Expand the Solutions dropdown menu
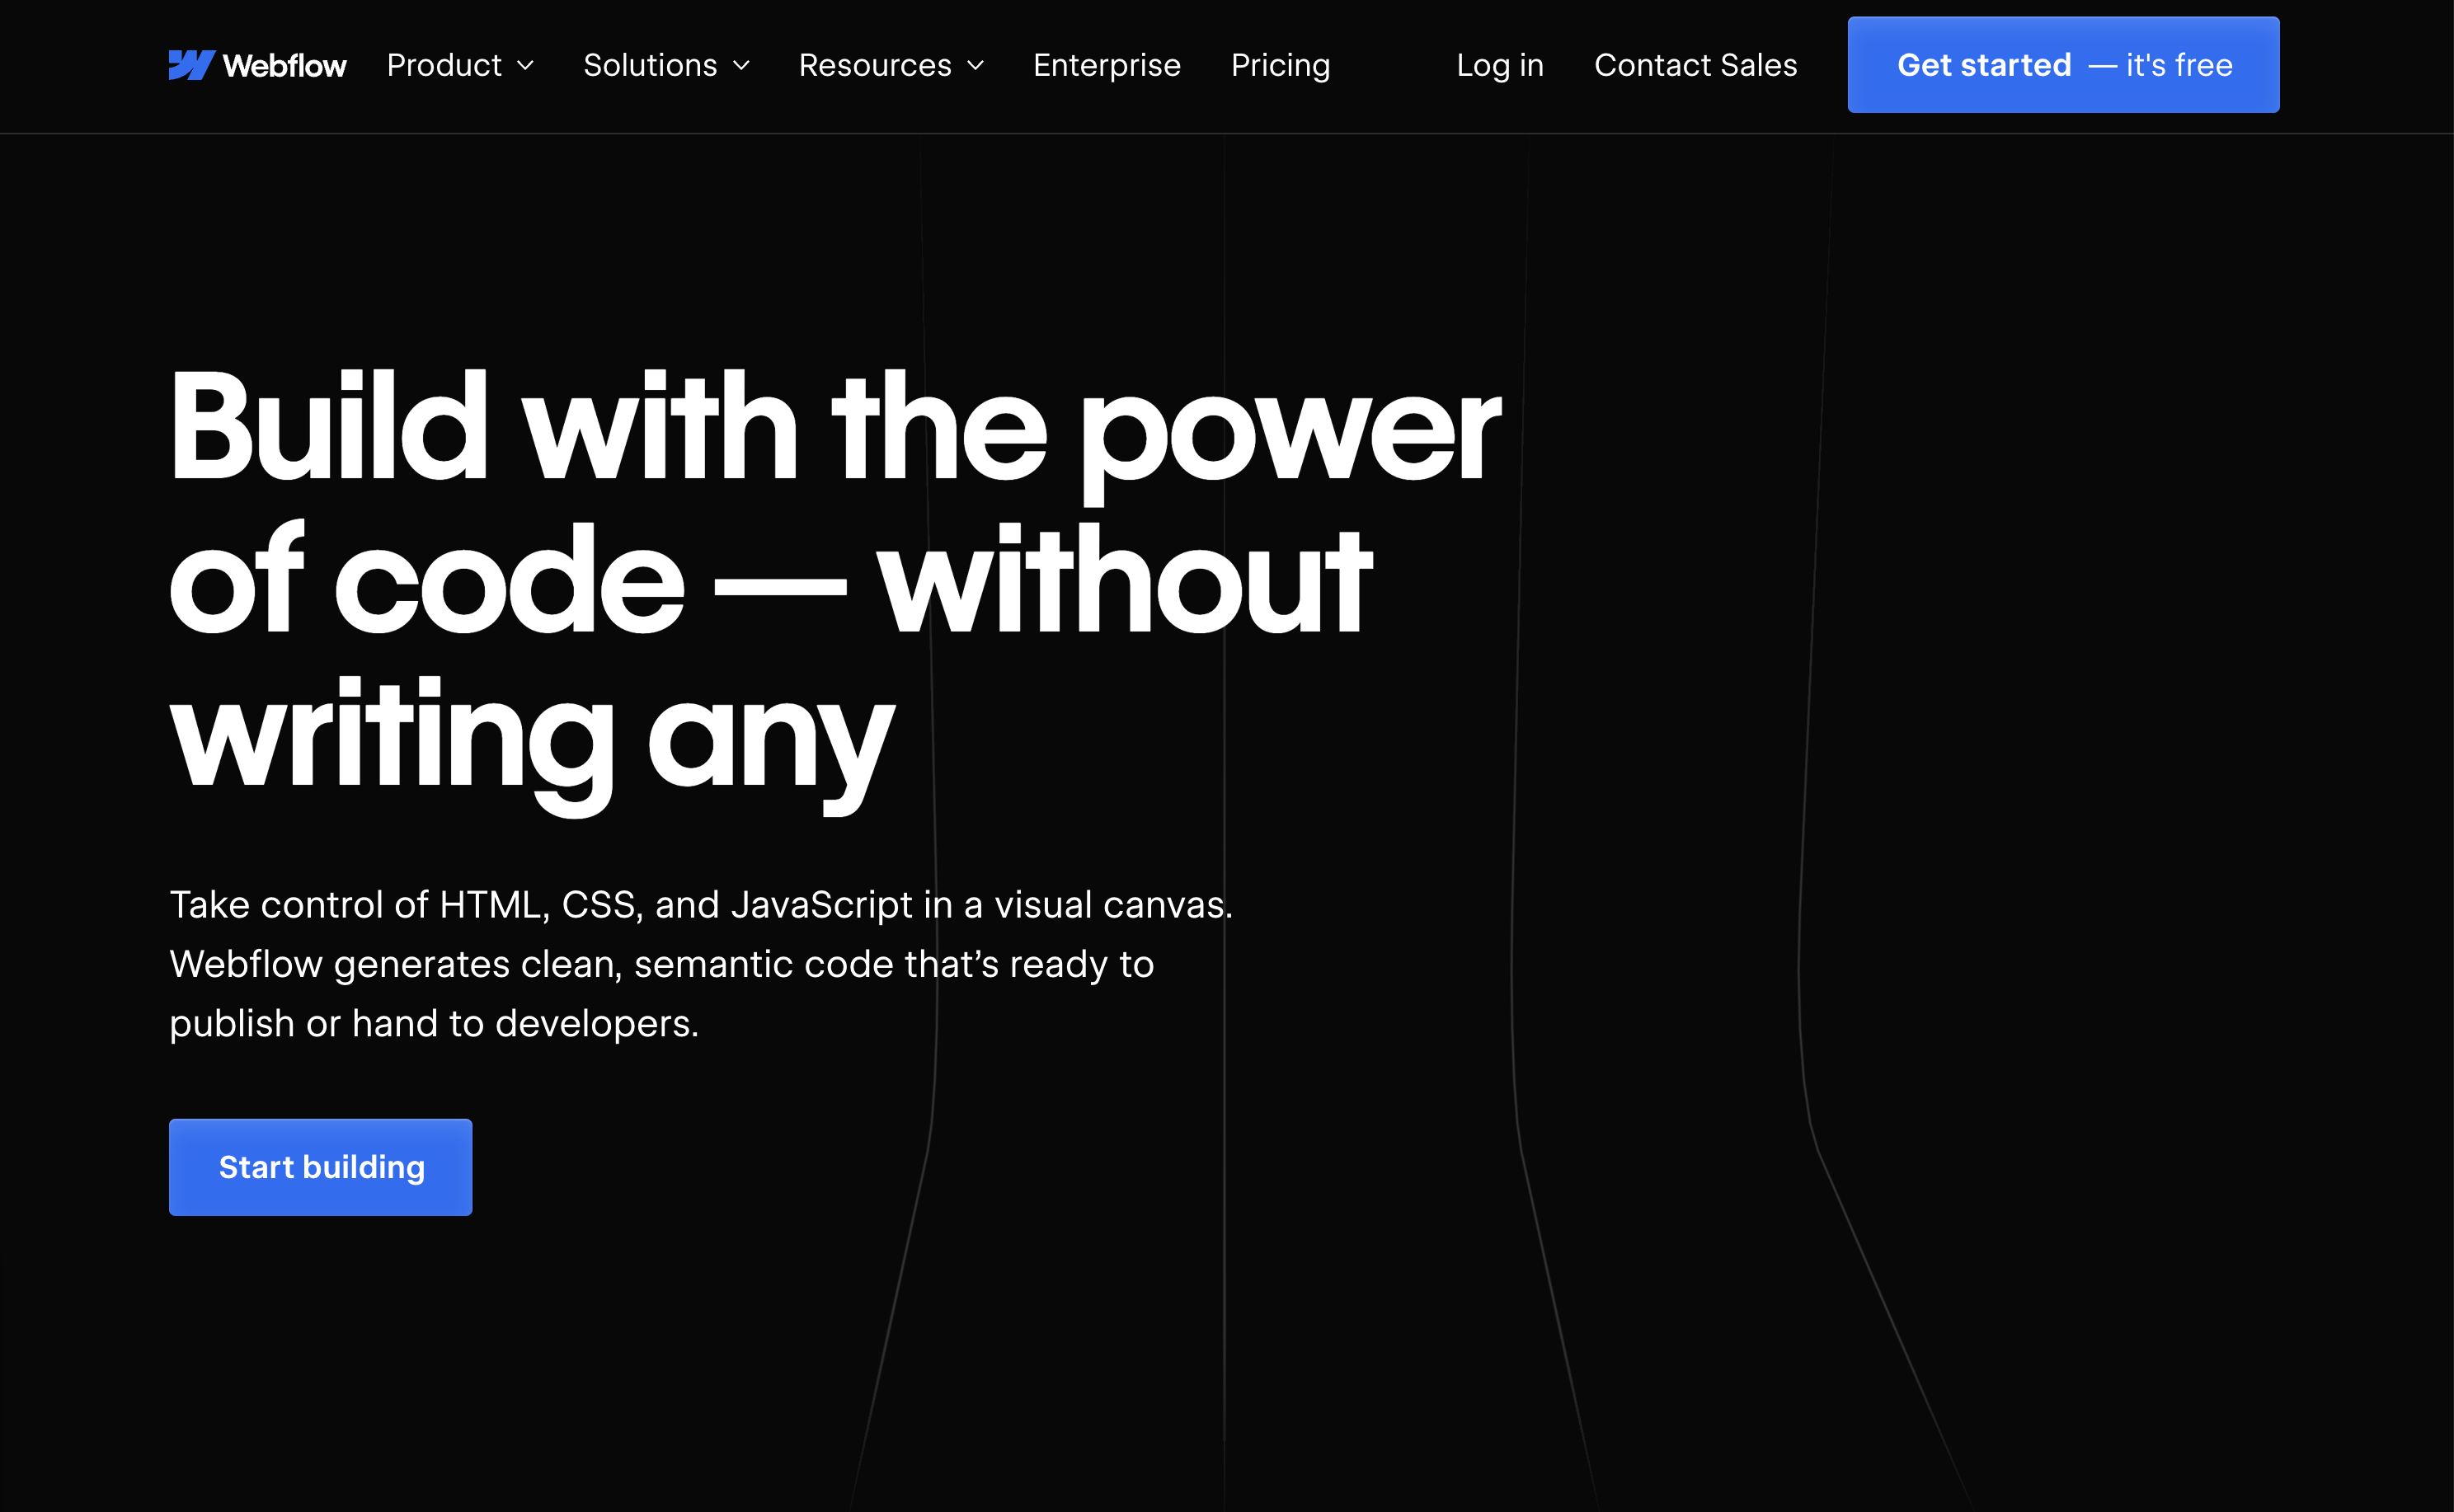The height and width of the screenshot is (1512, 2454). (x=668, y=65)
